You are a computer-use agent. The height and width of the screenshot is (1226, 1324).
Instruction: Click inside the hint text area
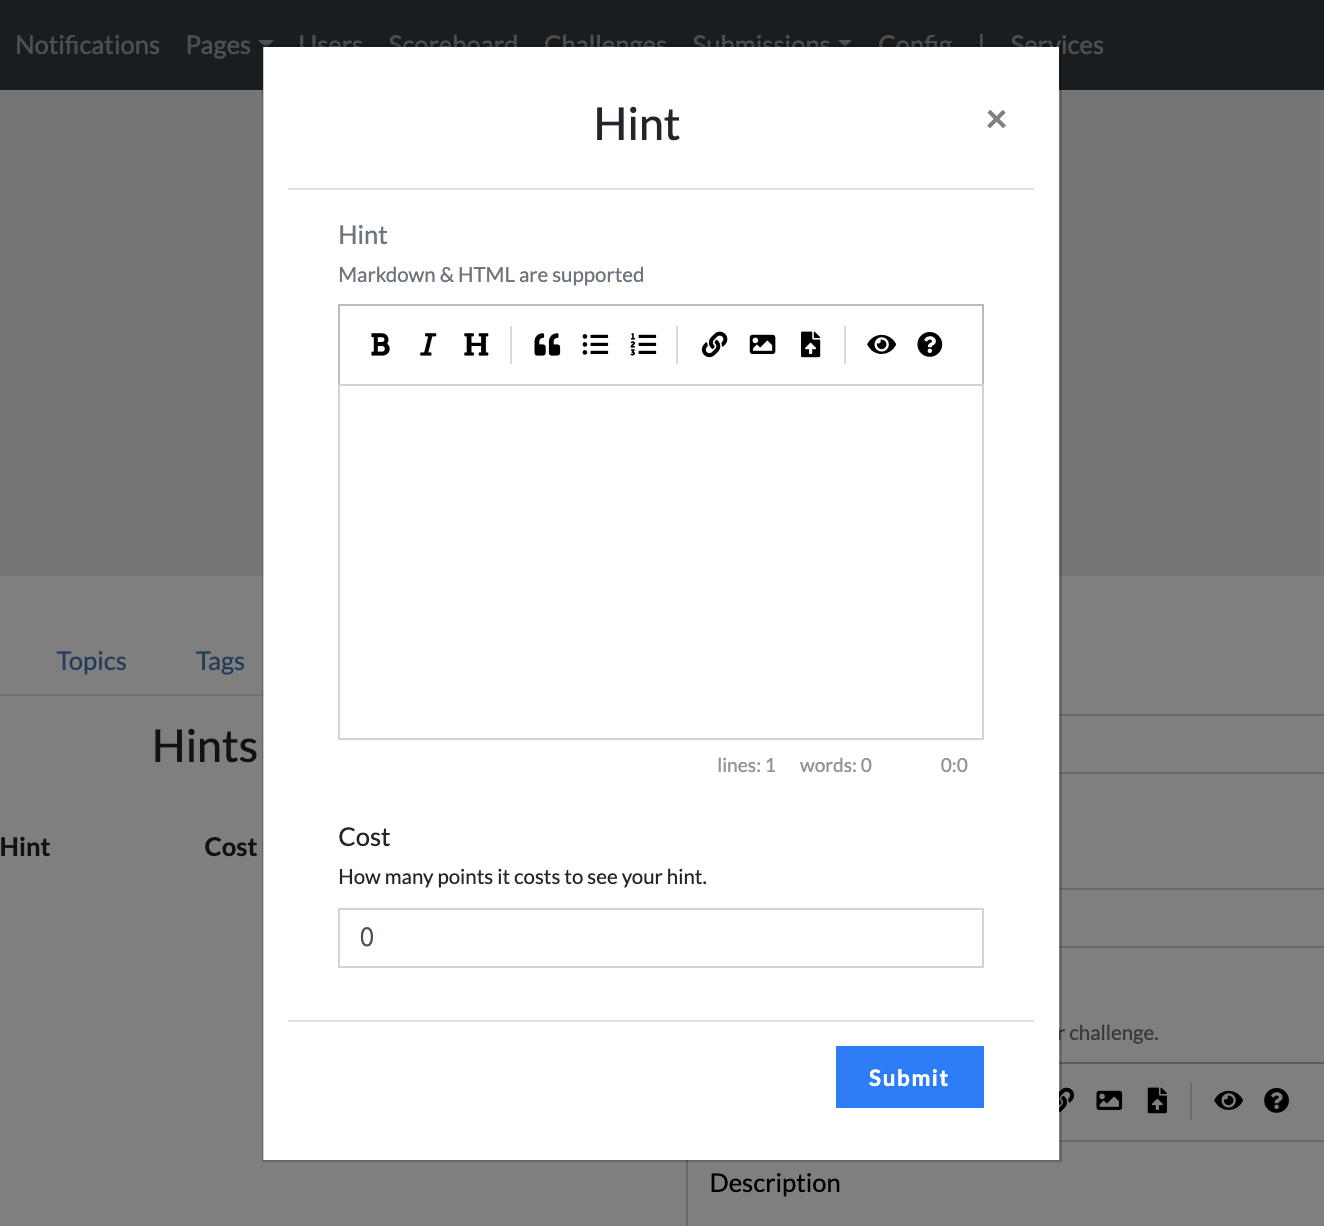[x=660, y=561]
